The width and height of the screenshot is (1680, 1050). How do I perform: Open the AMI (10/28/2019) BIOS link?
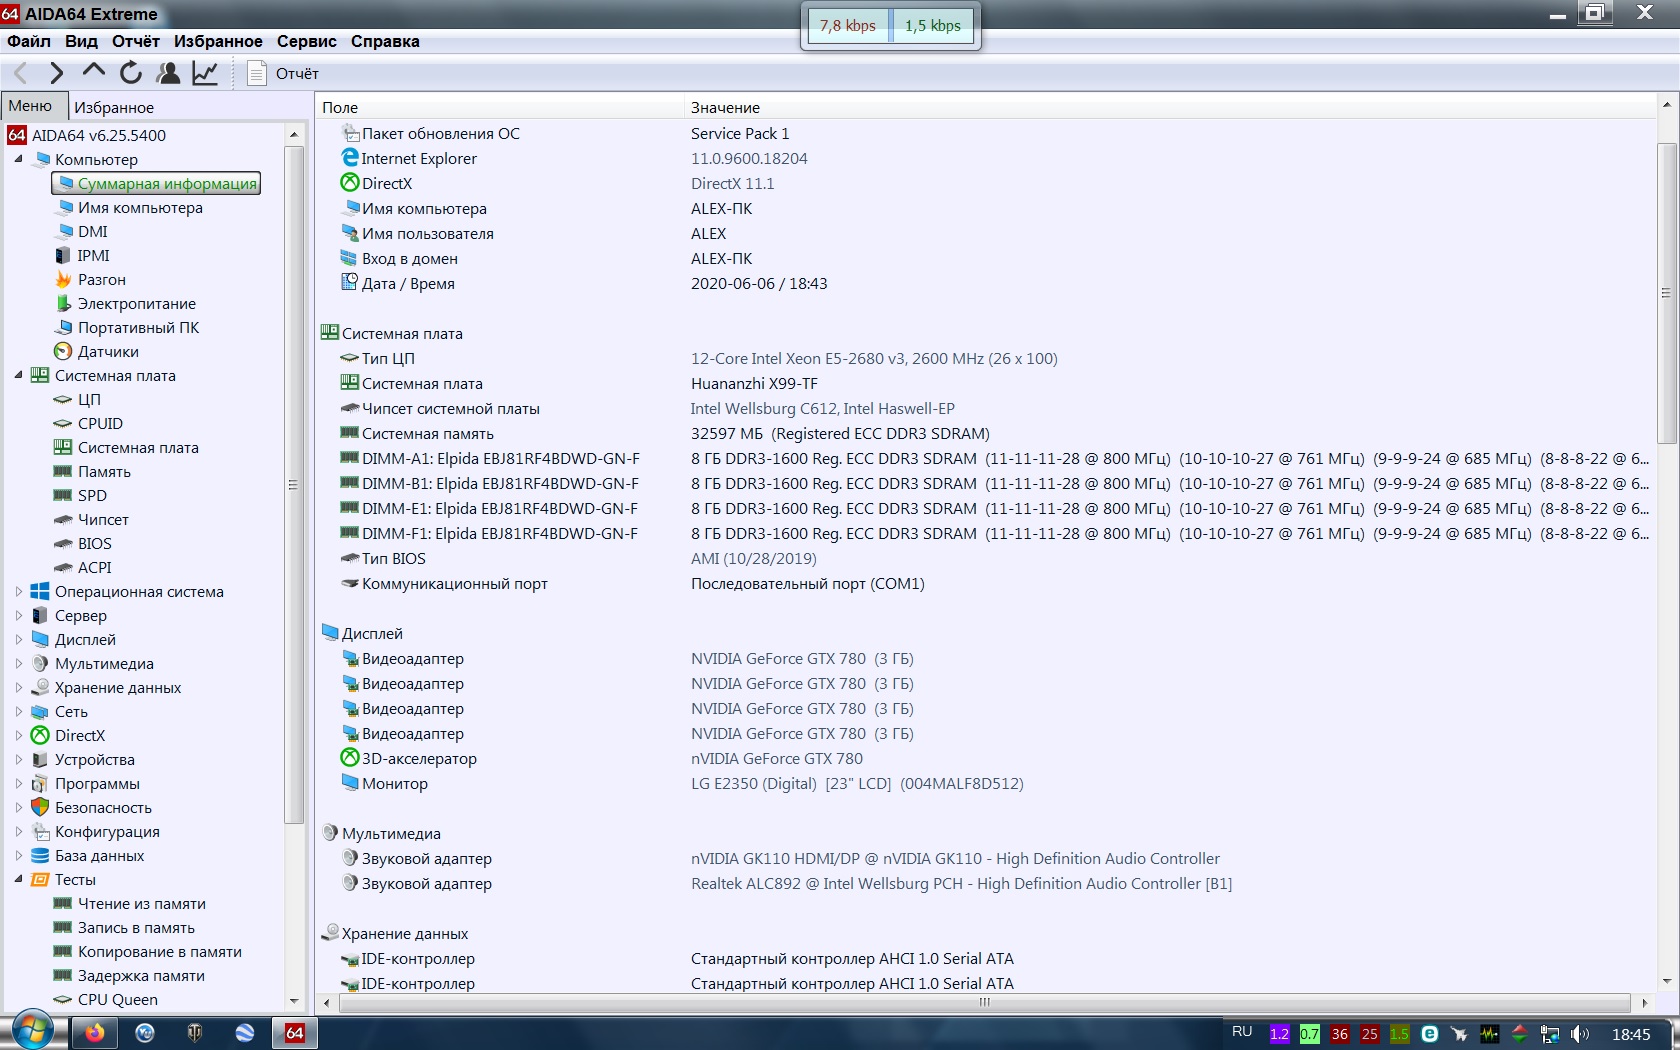(754, 558)
